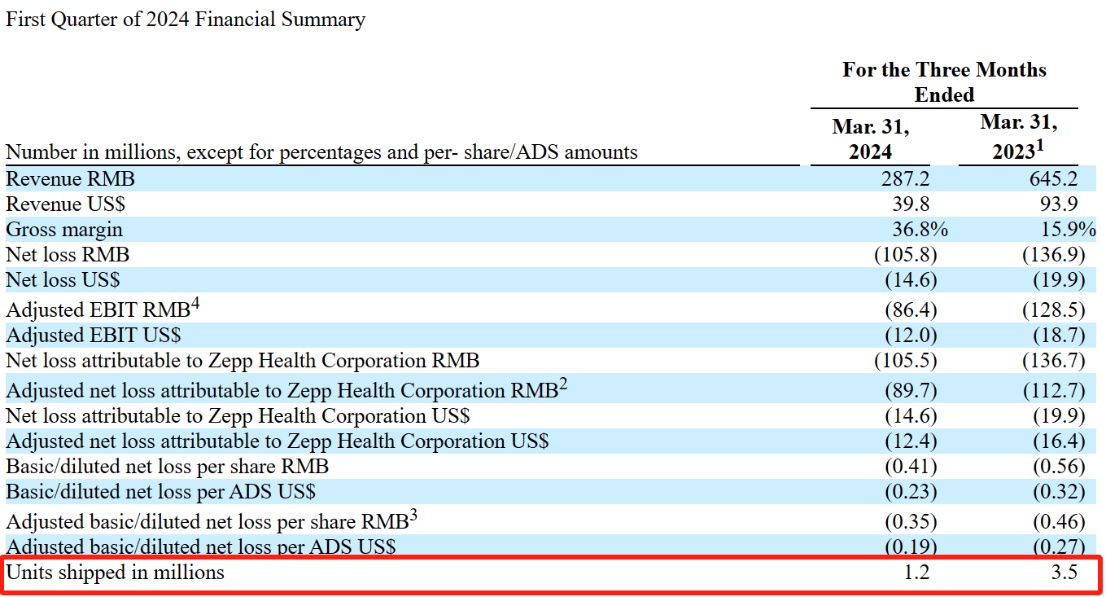
Task: Click the Units shipped in millions label
Action: [x=115, y=572]
